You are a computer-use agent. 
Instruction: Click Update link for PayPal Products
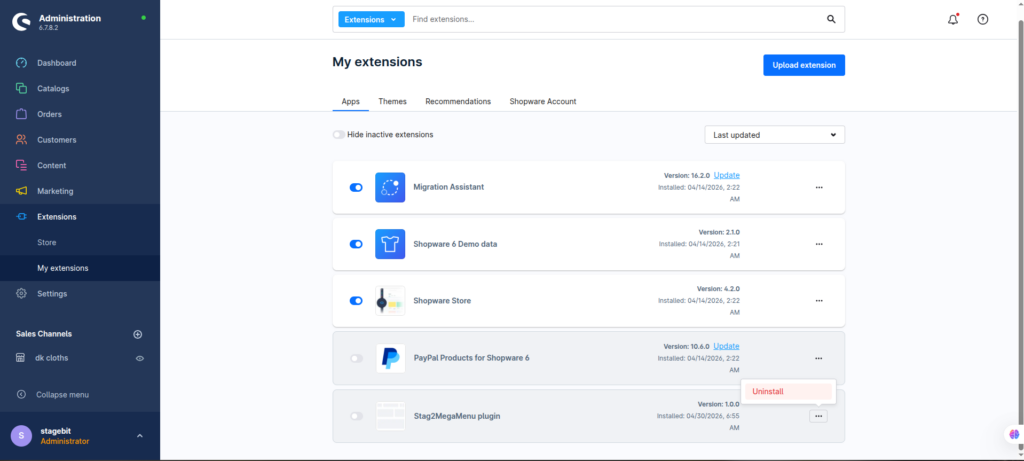click(727, 346)
